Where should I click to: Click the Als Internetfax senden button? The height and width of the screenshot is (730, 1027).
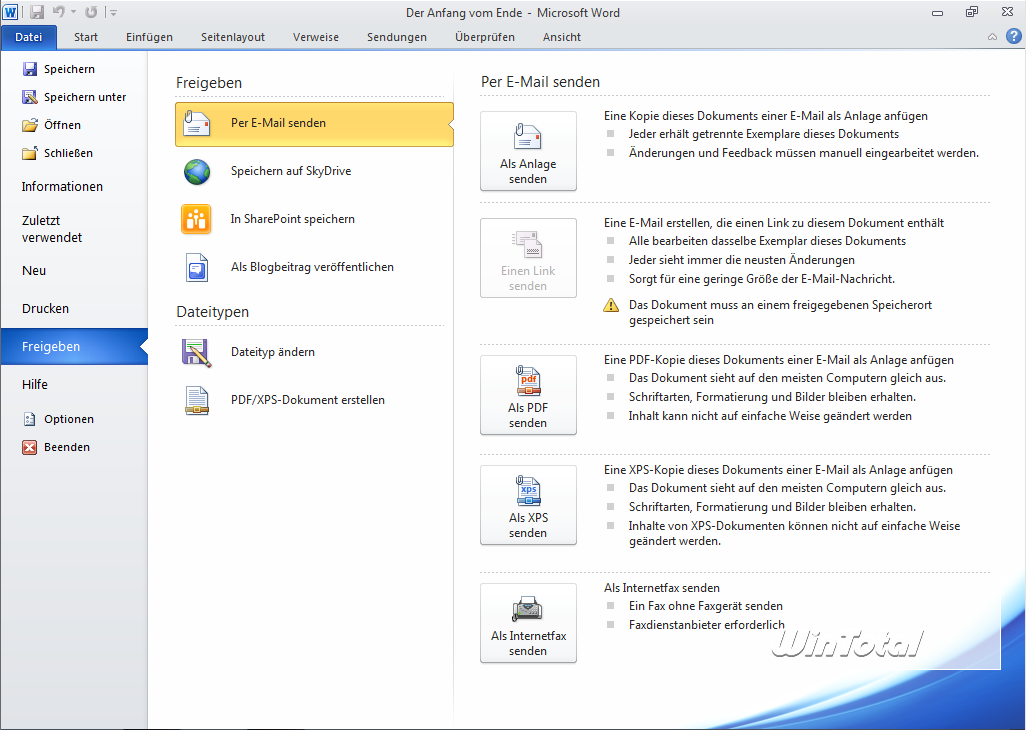(528, 623)
